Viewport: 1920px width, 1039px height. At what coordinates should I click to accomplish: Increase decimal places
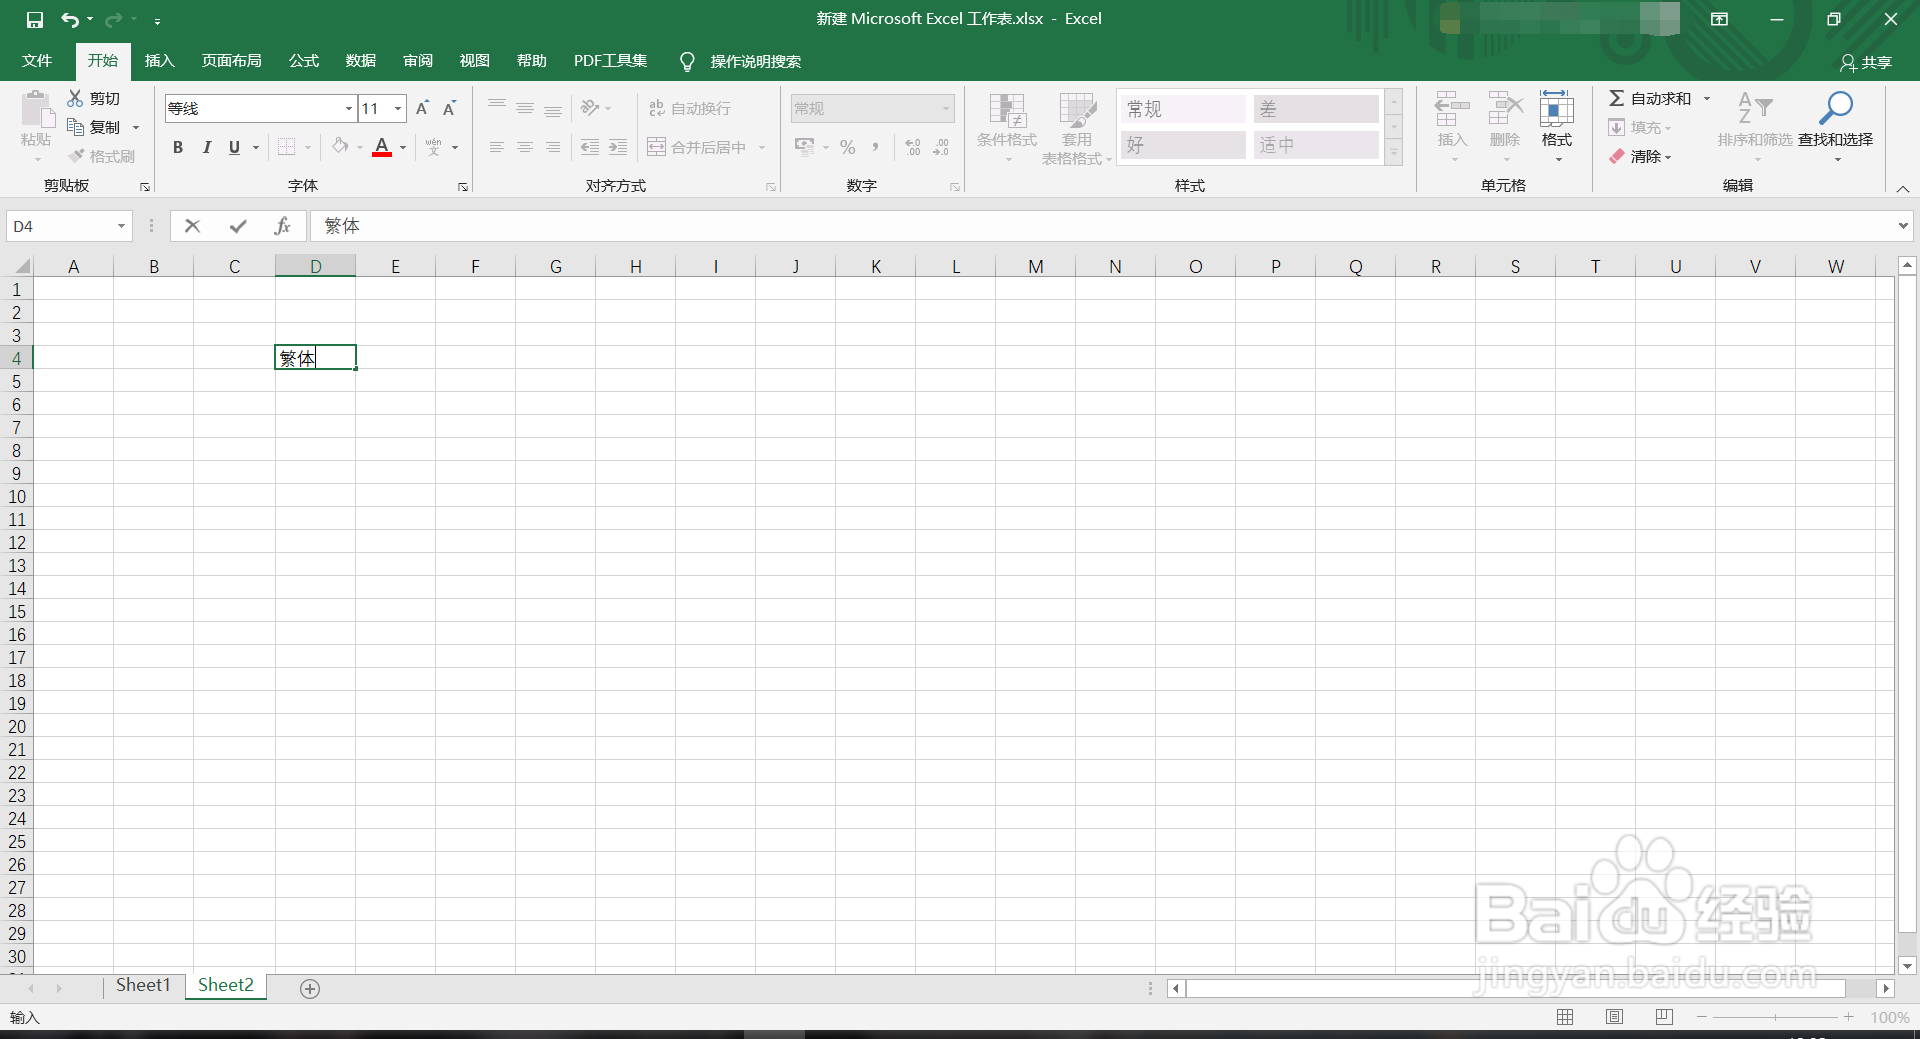pyautogui.click(x=913, y=147)
